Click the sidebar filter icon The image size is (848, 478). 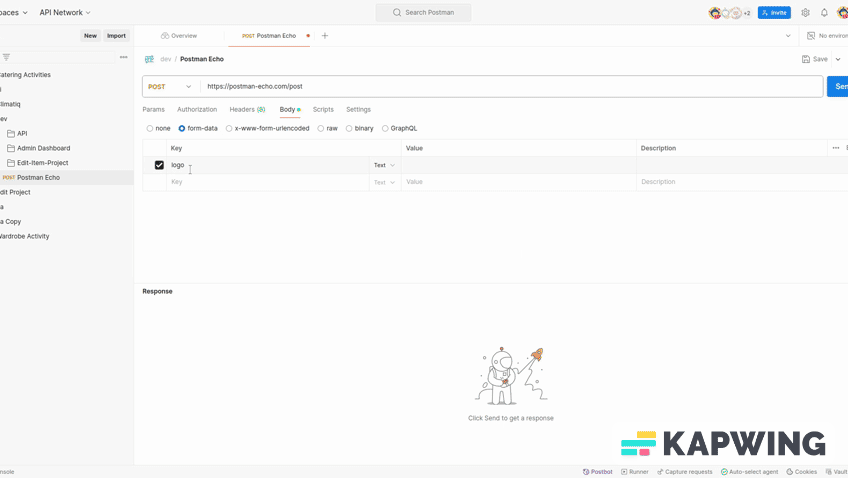point(6,57)
